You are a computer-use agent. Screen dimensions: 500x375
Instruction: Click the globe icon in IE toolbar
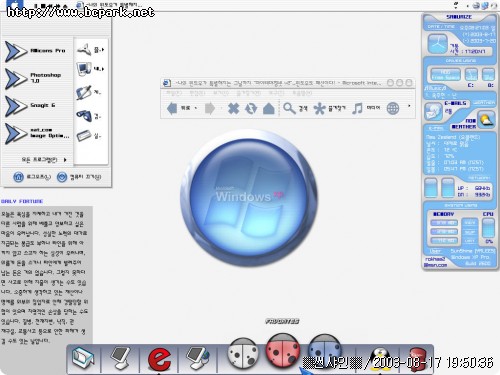(393, 109)
